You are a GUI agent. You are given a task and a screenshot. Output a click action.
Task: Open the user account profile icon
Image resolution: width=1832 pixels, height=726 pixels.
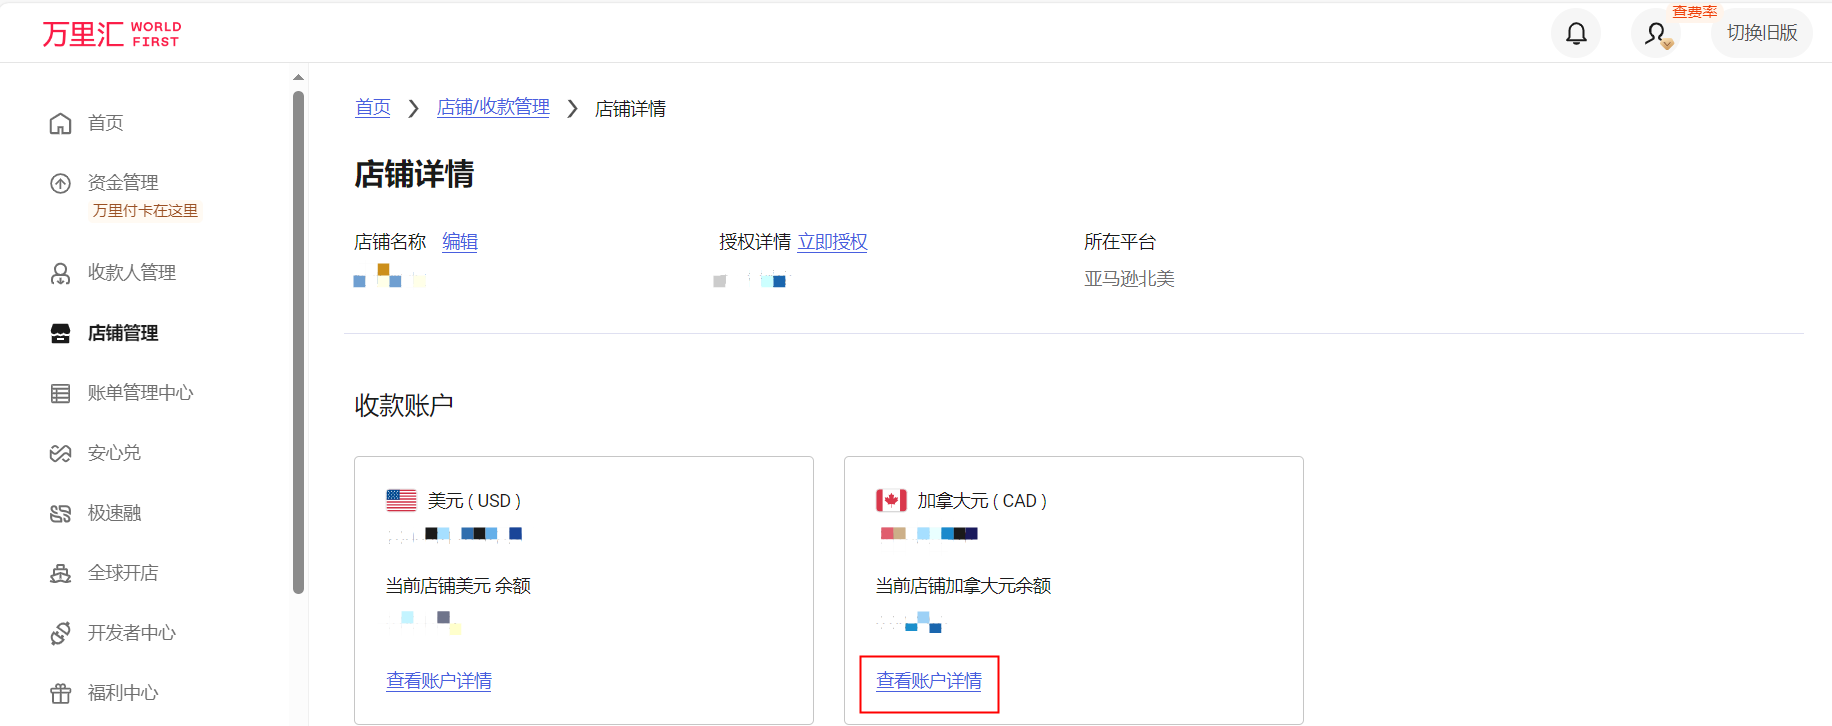1656,34
